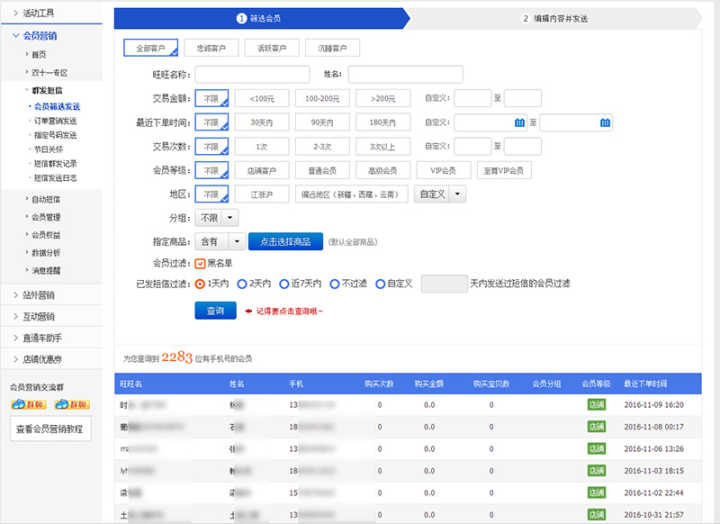The width and height of the screenshot is (720, 524).
Task: Open the start date calendar icon
Action: click(518, 123)
